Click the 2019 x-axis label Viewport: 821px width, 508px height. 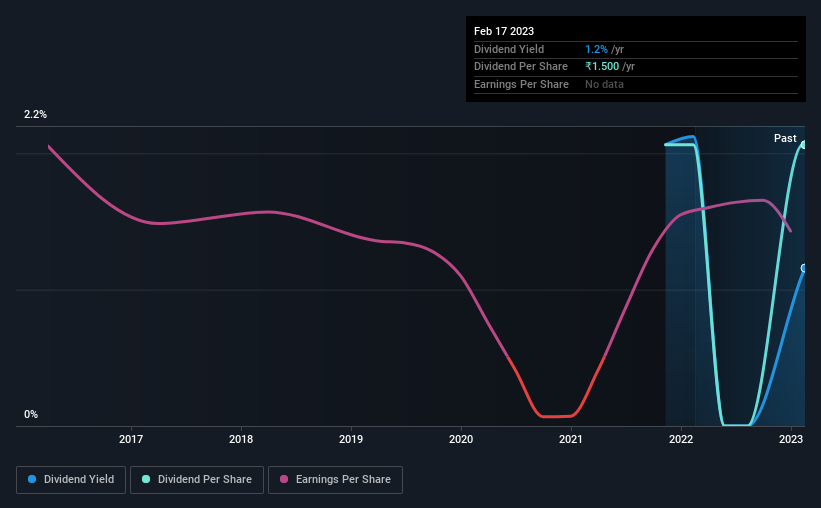click(351, 439)
